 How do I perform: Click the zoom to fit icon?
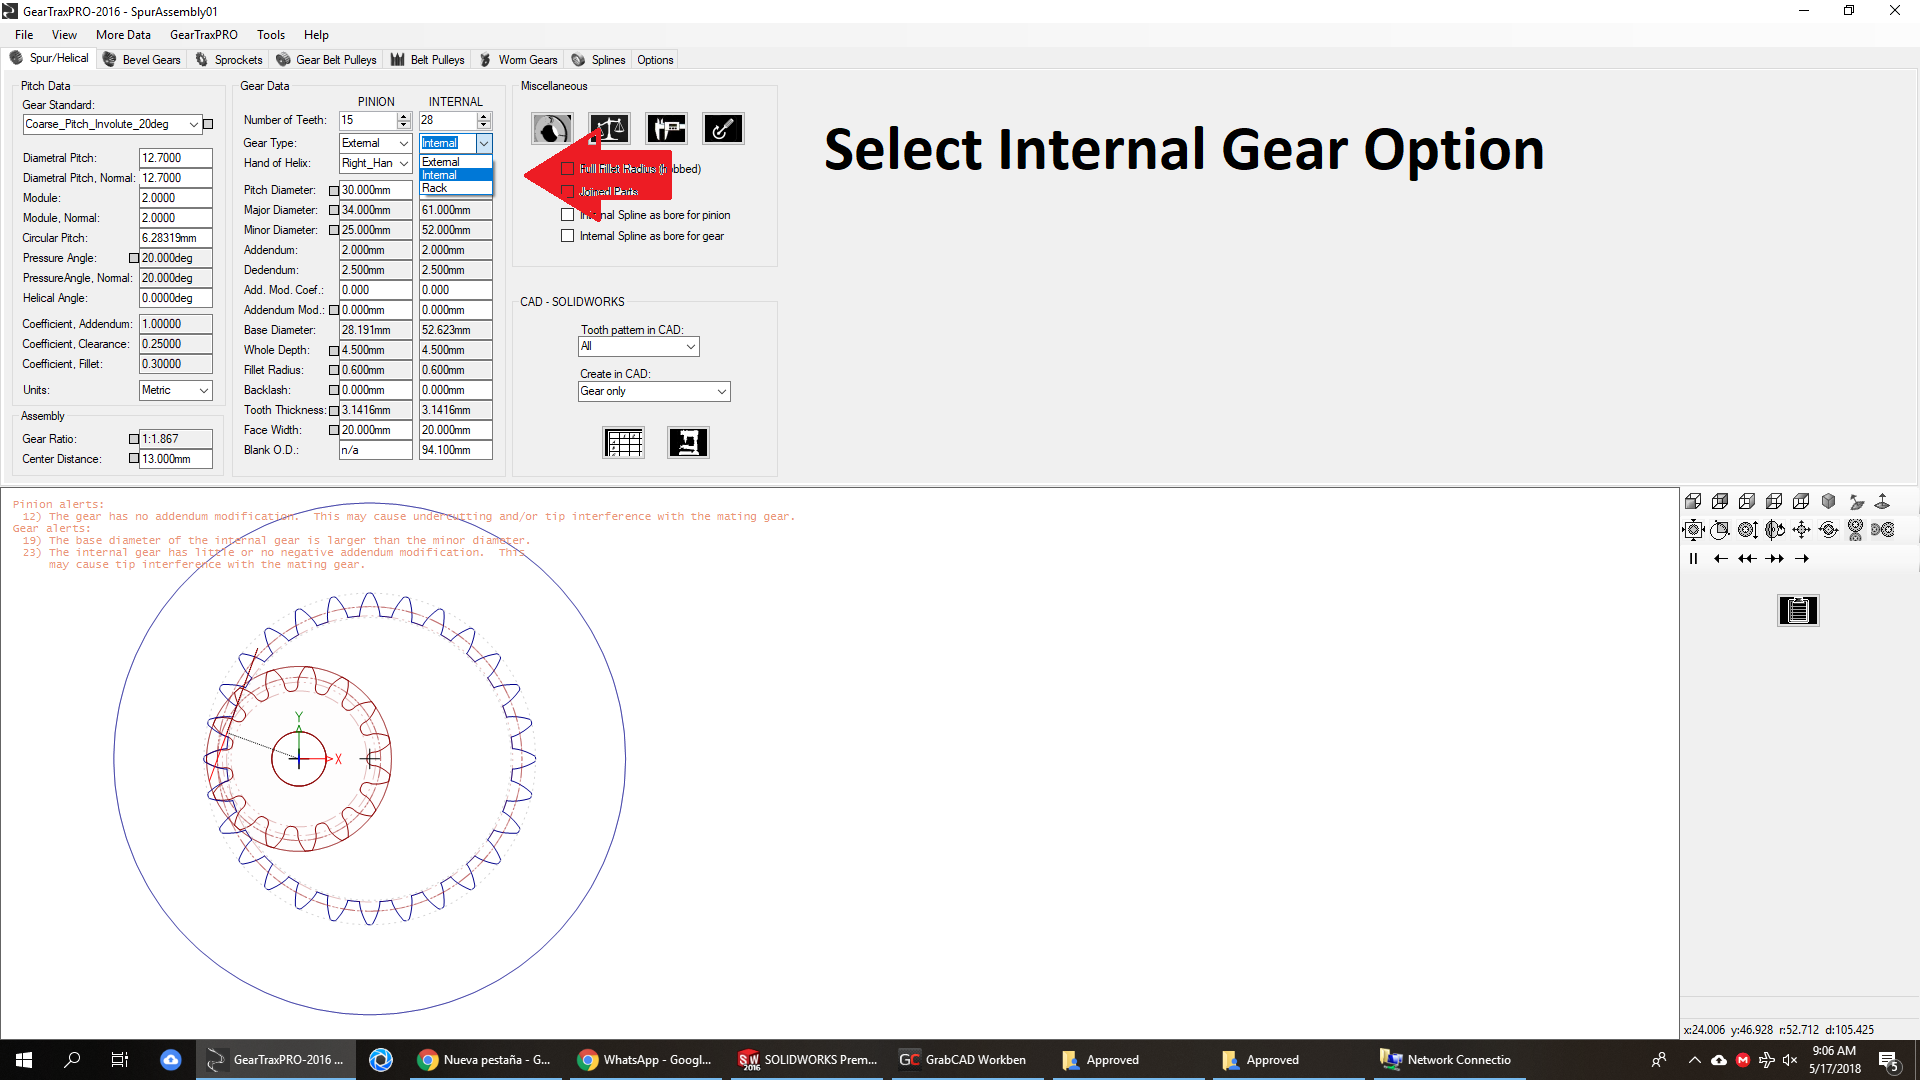(1693, 530)
